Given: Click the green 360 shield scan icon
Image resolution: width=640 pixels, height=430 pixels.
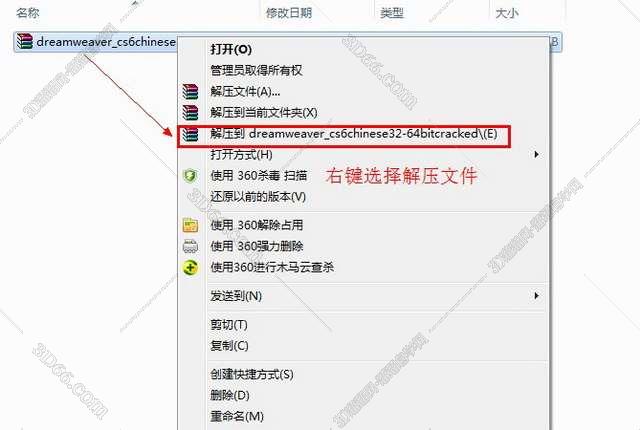Looking at the screenshot, I should point(190,176).
